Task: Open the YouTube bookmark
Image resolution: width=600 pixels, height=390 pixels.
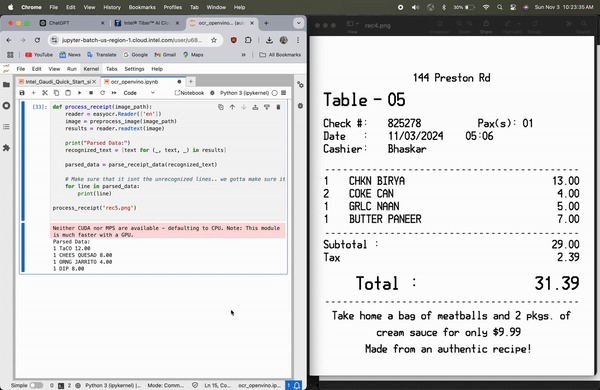Action: (39, 55)
